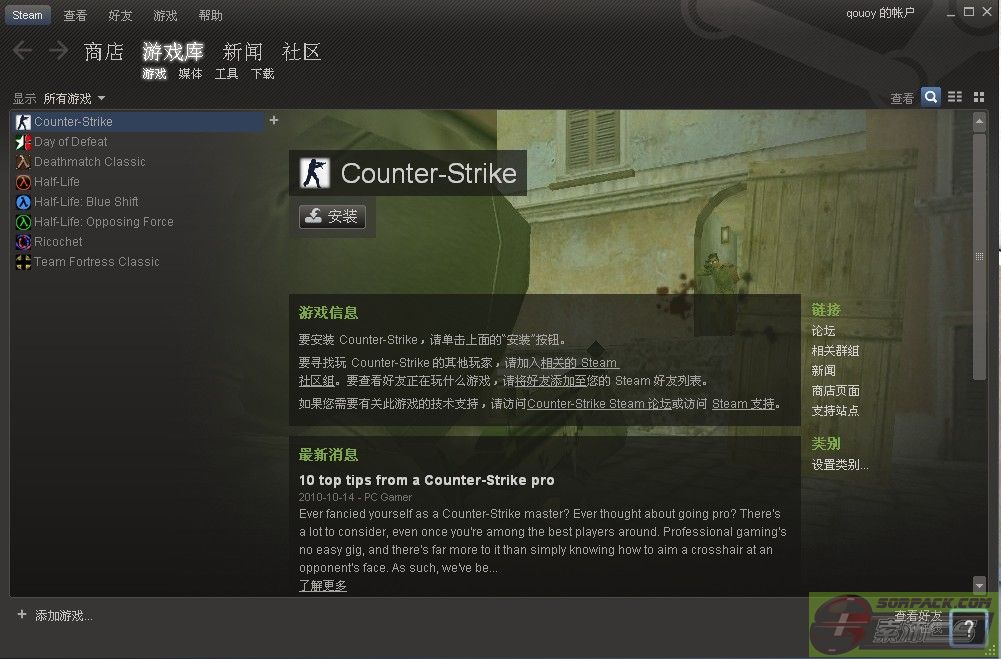This screenshot has width=1001, height=659.
Task: Click the scrollbar down arrow
Action: click(979, 584)
